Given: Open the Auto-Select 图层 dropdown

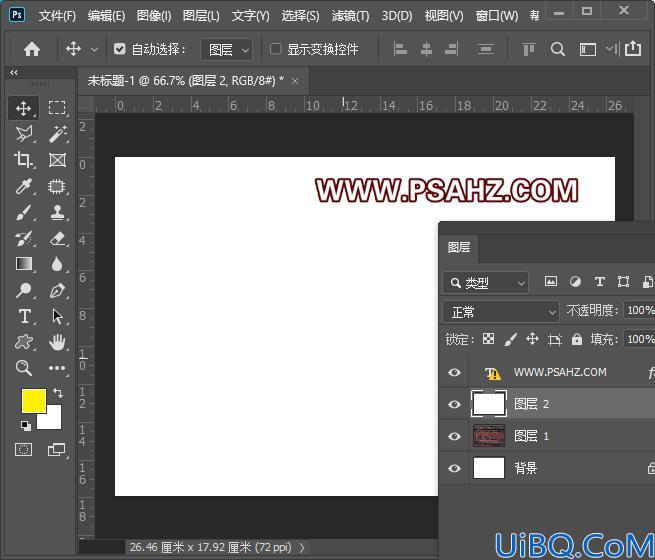Looking at the screenshot, I should (x=226, y=50).
